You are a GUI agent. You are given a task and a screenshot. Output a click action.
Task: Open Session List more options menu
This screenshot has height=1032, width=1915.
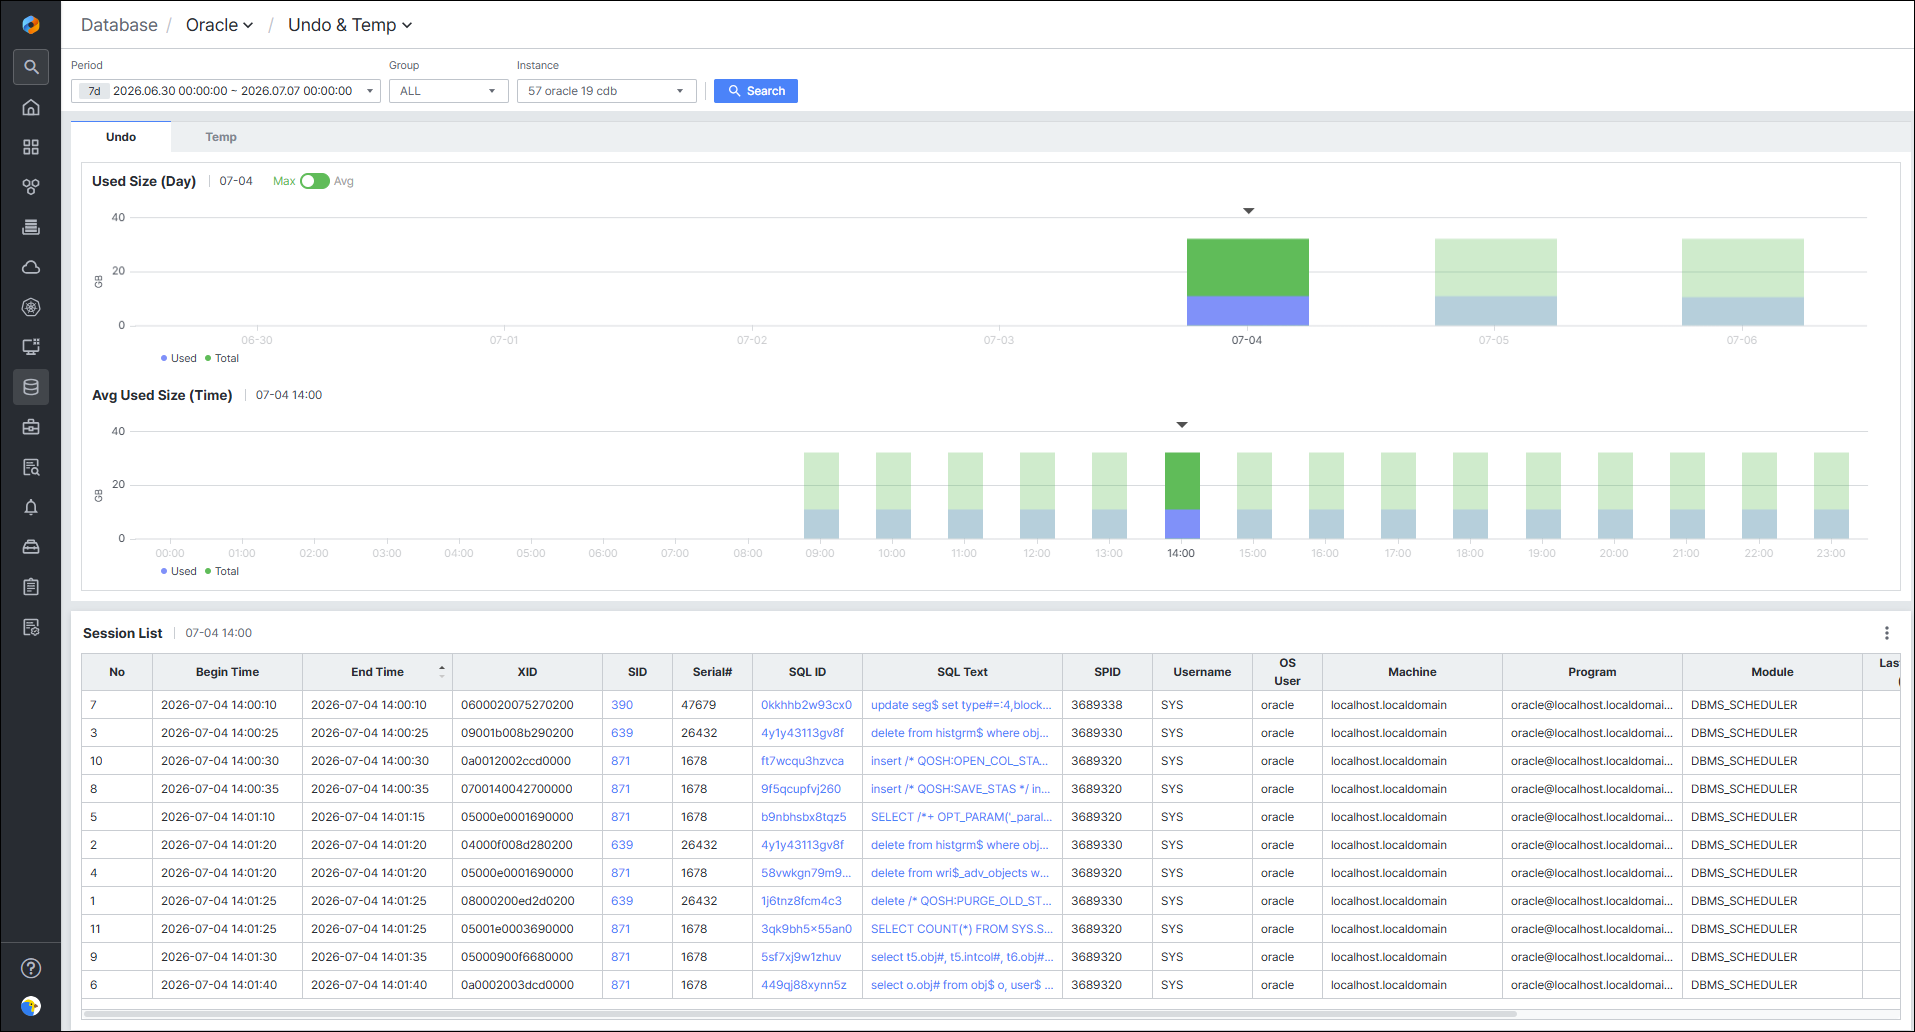(1887, 633)
